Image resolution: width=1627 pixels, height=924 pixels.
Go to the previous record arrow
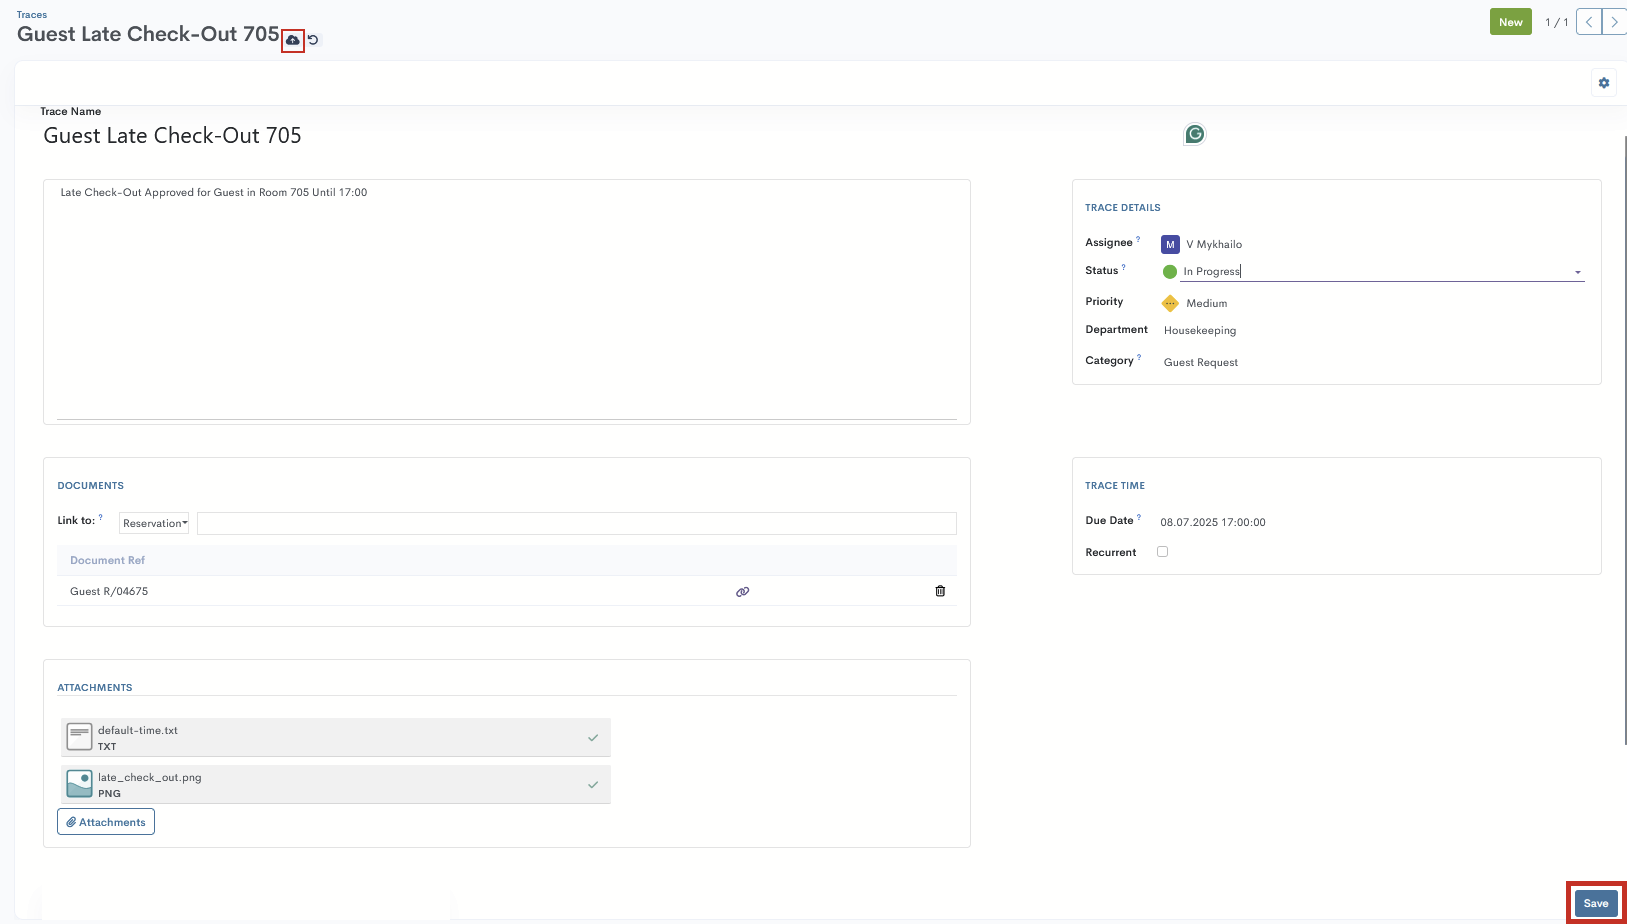[1589, 22]
